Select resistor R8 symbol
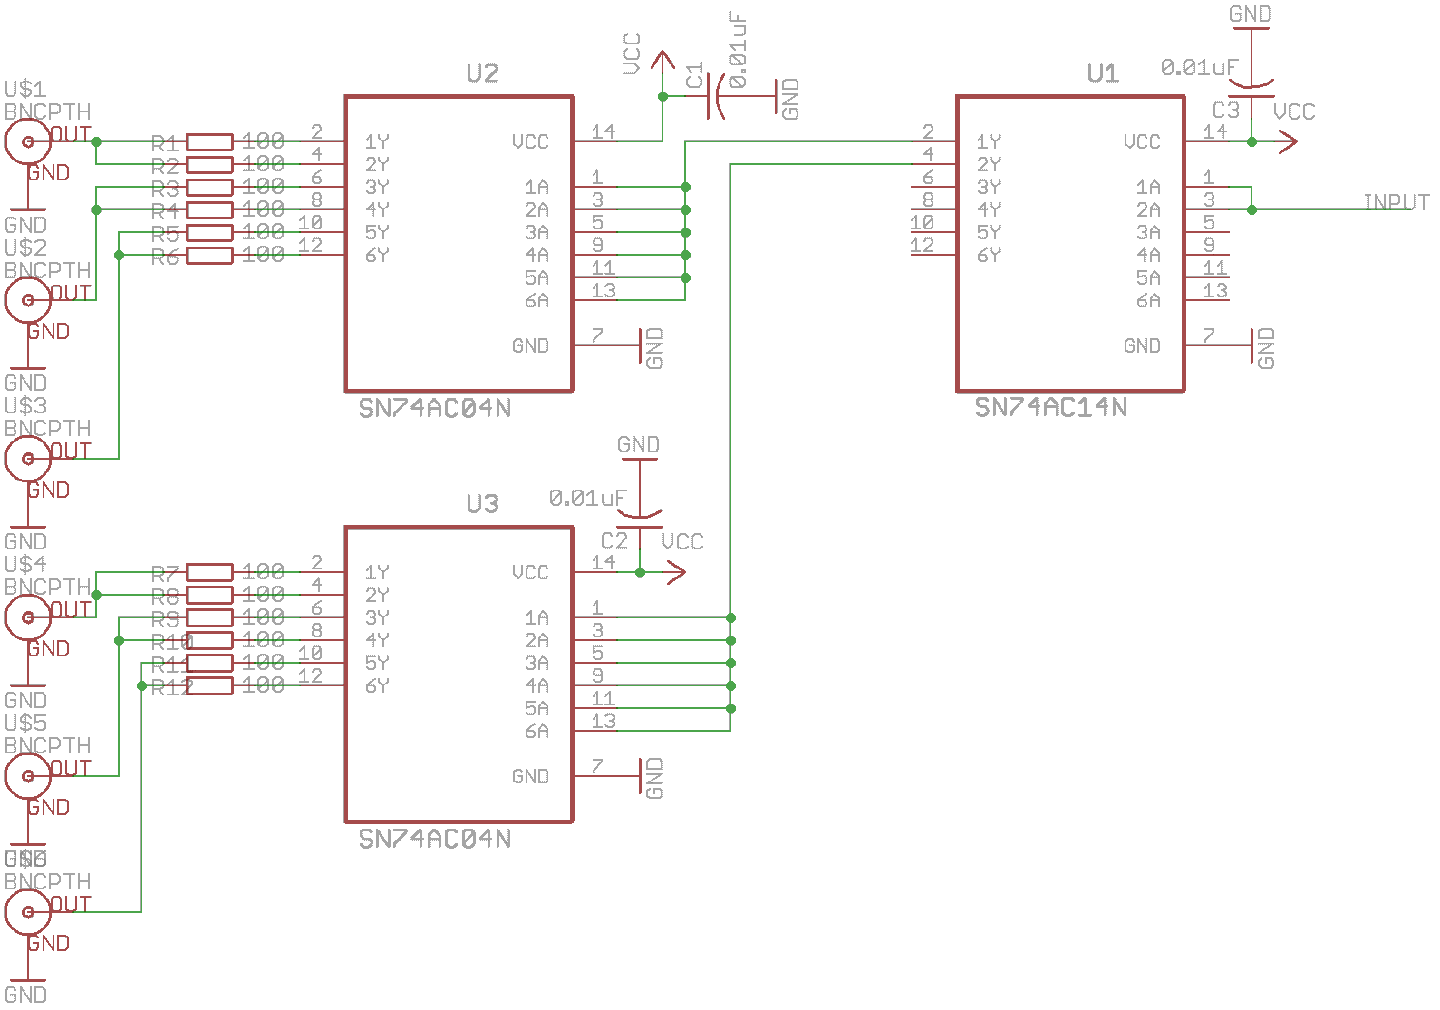The width and height of the screenshot is (1440, 1010). coord(210,595)
